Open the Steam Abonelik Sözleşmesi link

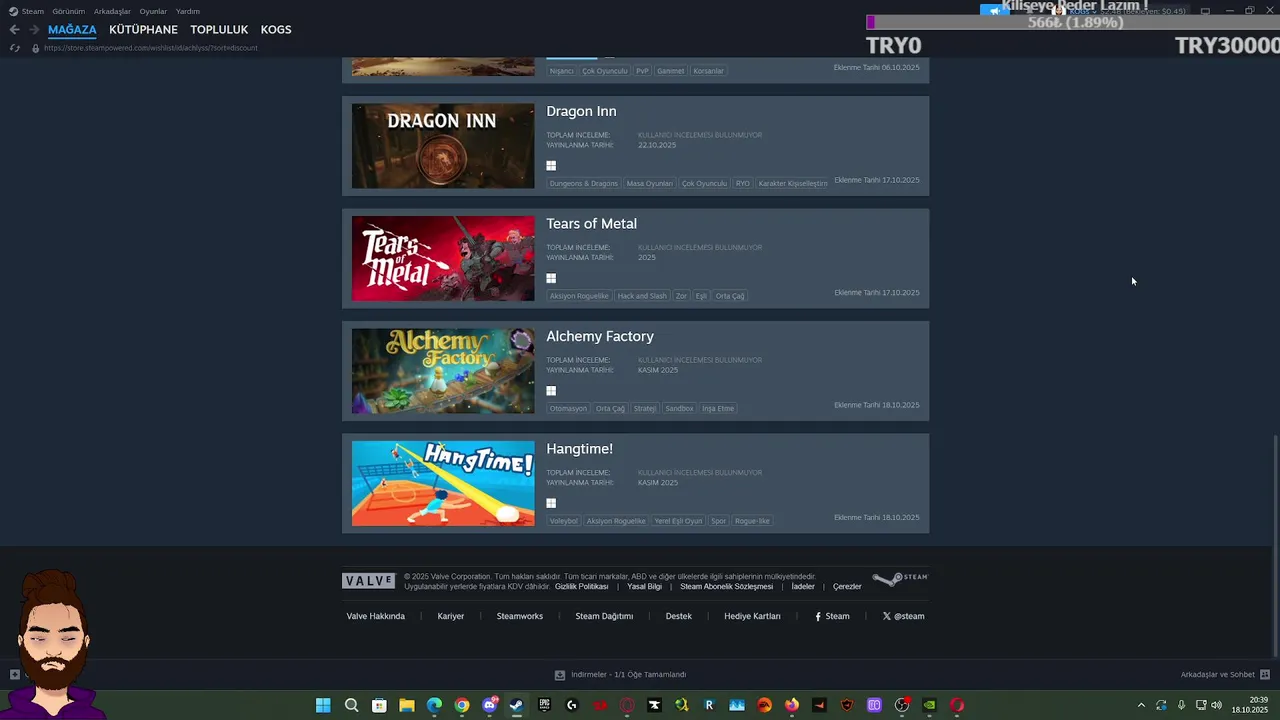[726, 587]
